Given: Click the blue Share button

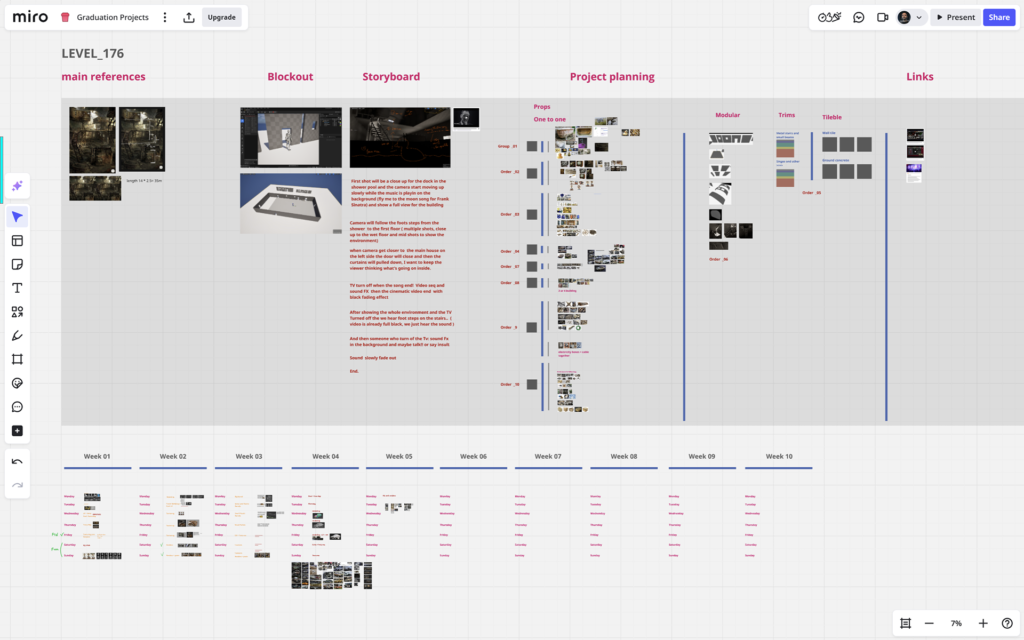Looking at the screenshot, I should (999, 17).
